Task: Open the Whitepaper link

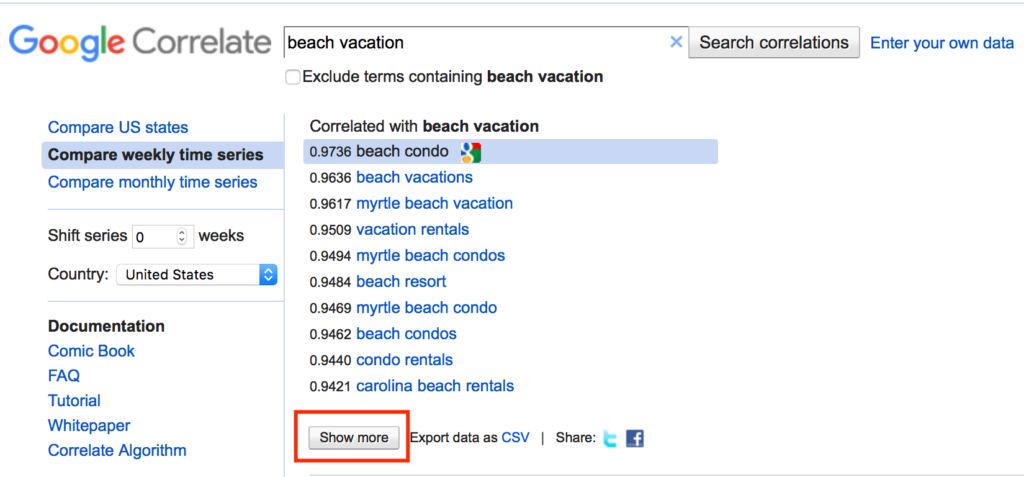Action: pos(89,426)
